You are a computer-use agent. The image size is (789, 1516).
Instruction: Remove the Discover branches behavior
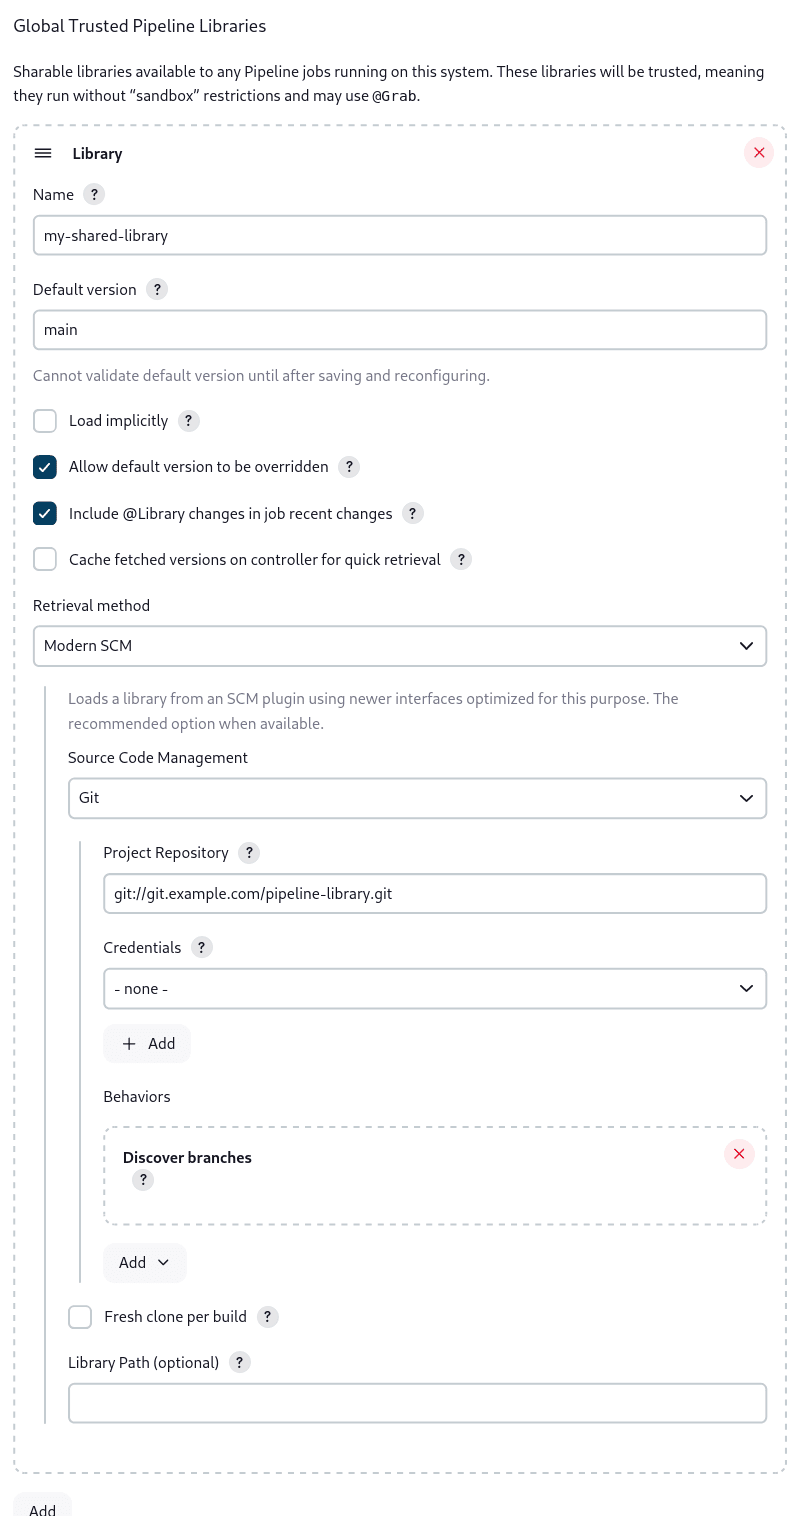(x=739, y=1154)
